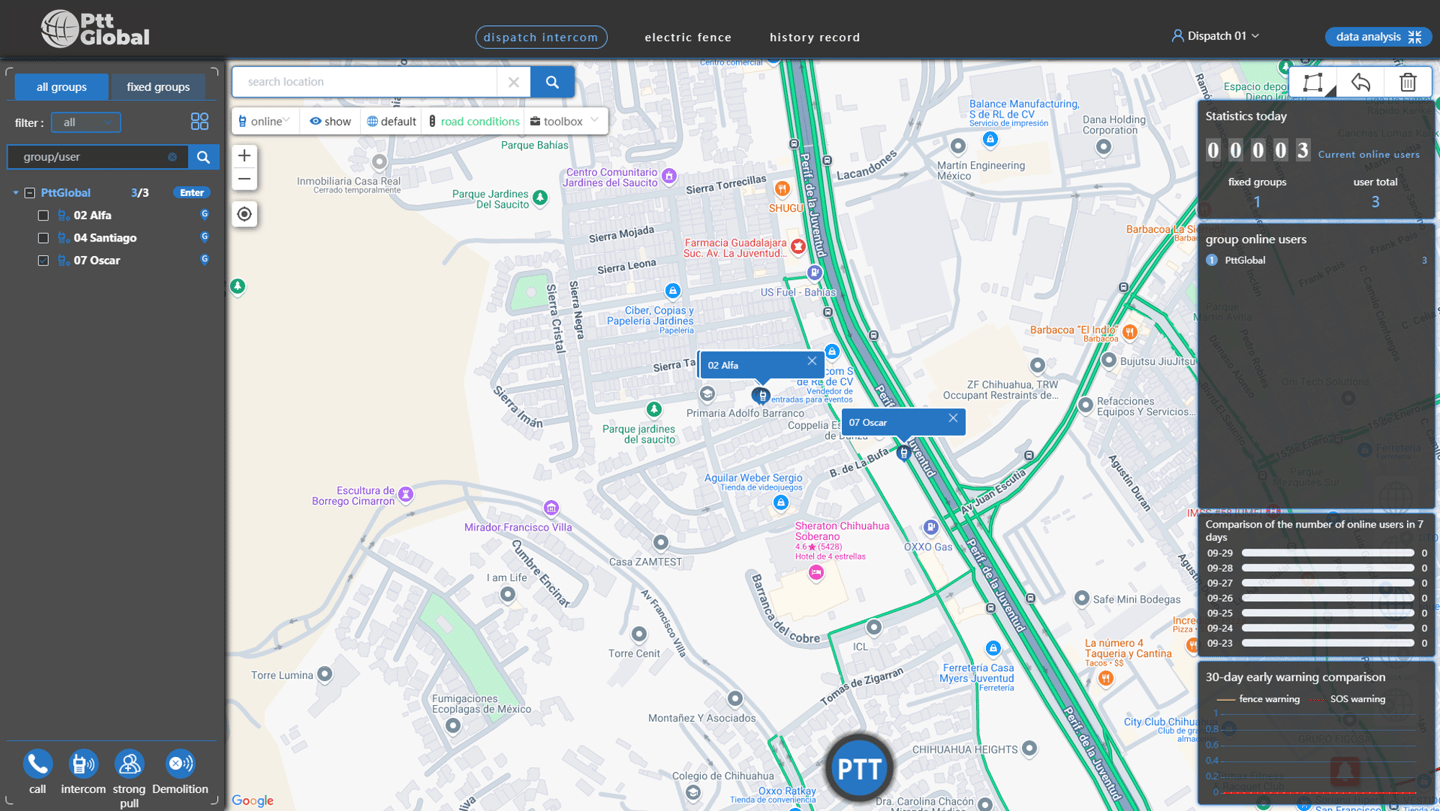Click the Ptt Global logo
1440x811 pixels.
tap(95, 29)
